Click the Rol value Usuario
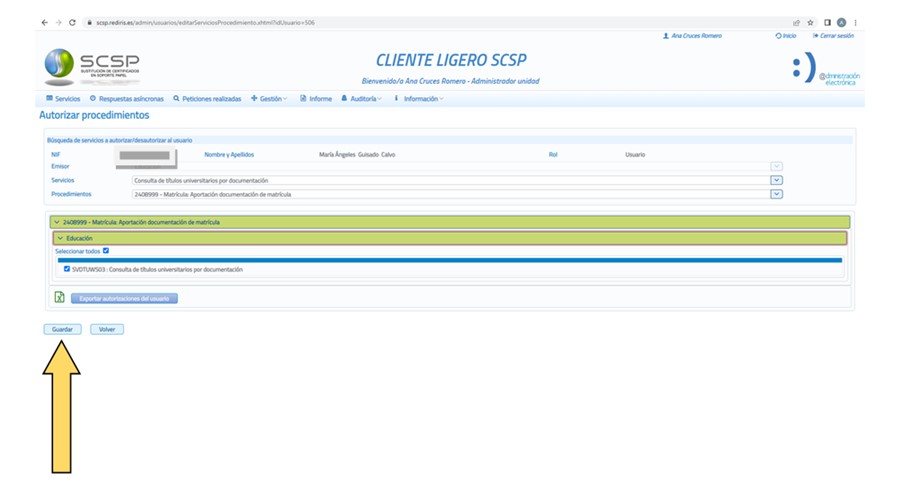 tap(635, 155)
